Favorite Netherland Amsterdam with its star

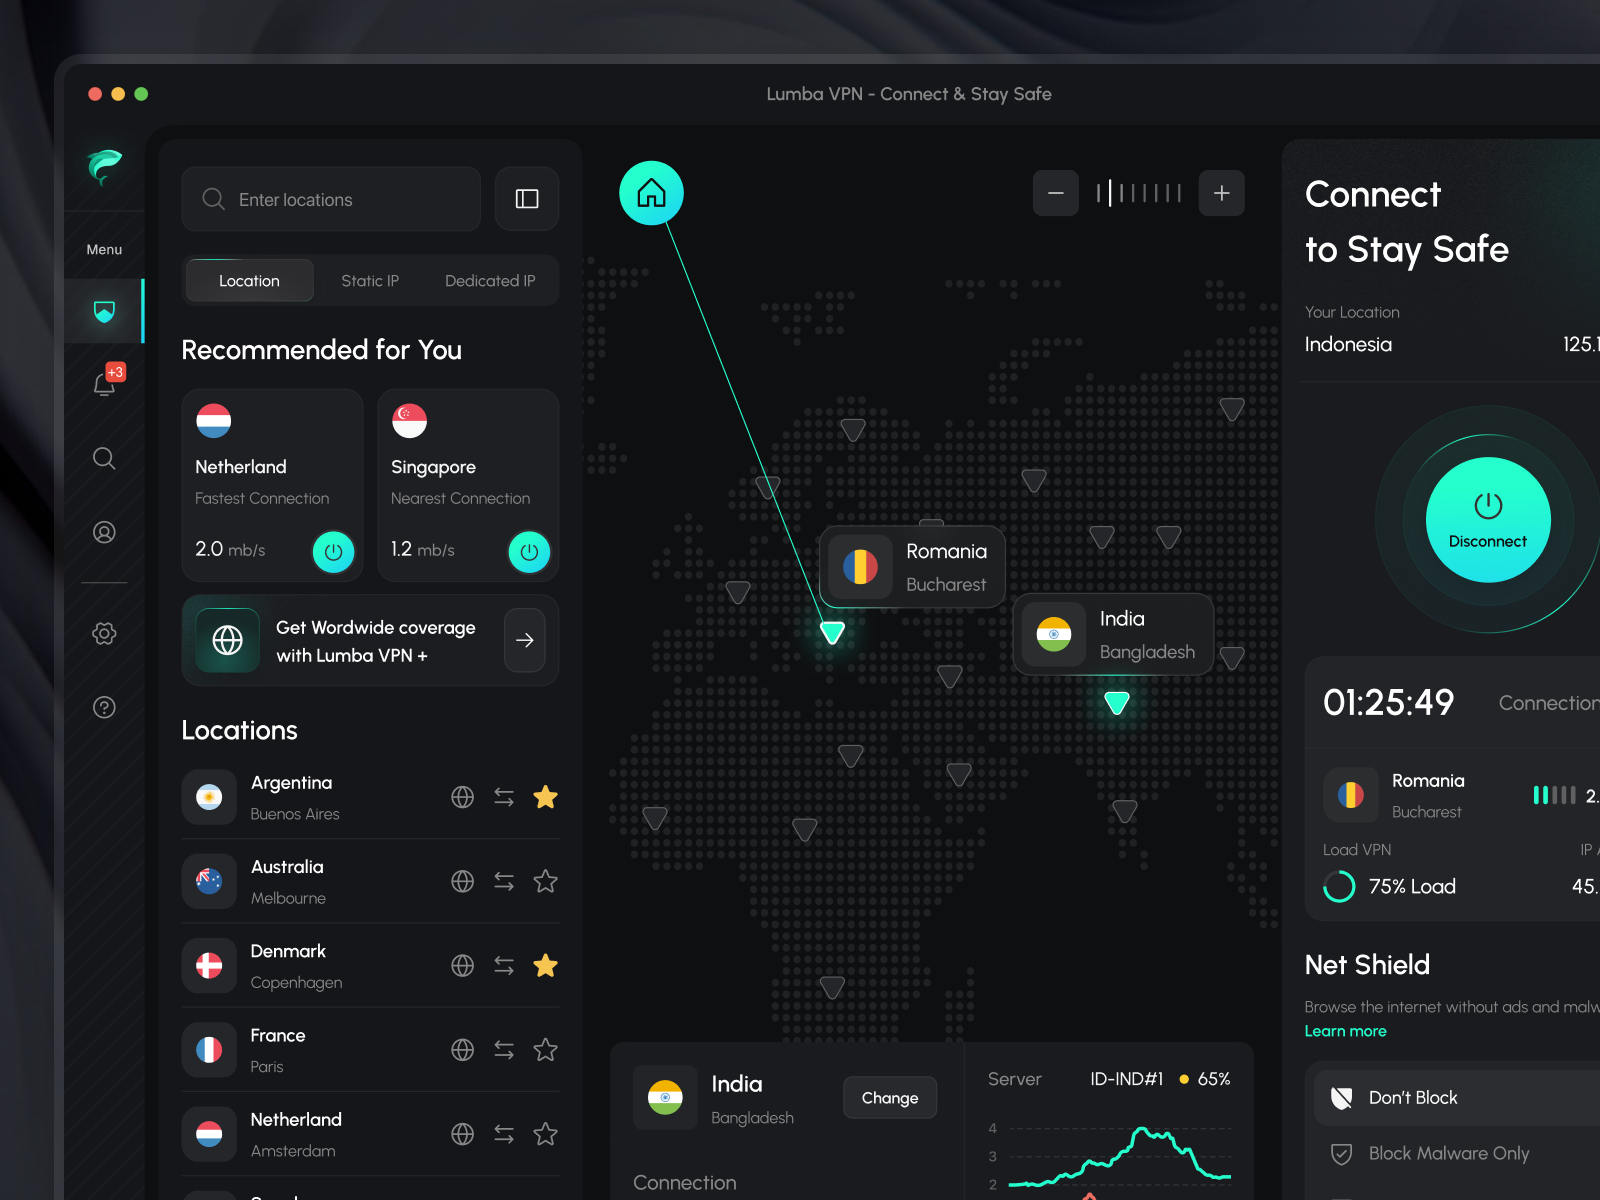click(545, 1134)
